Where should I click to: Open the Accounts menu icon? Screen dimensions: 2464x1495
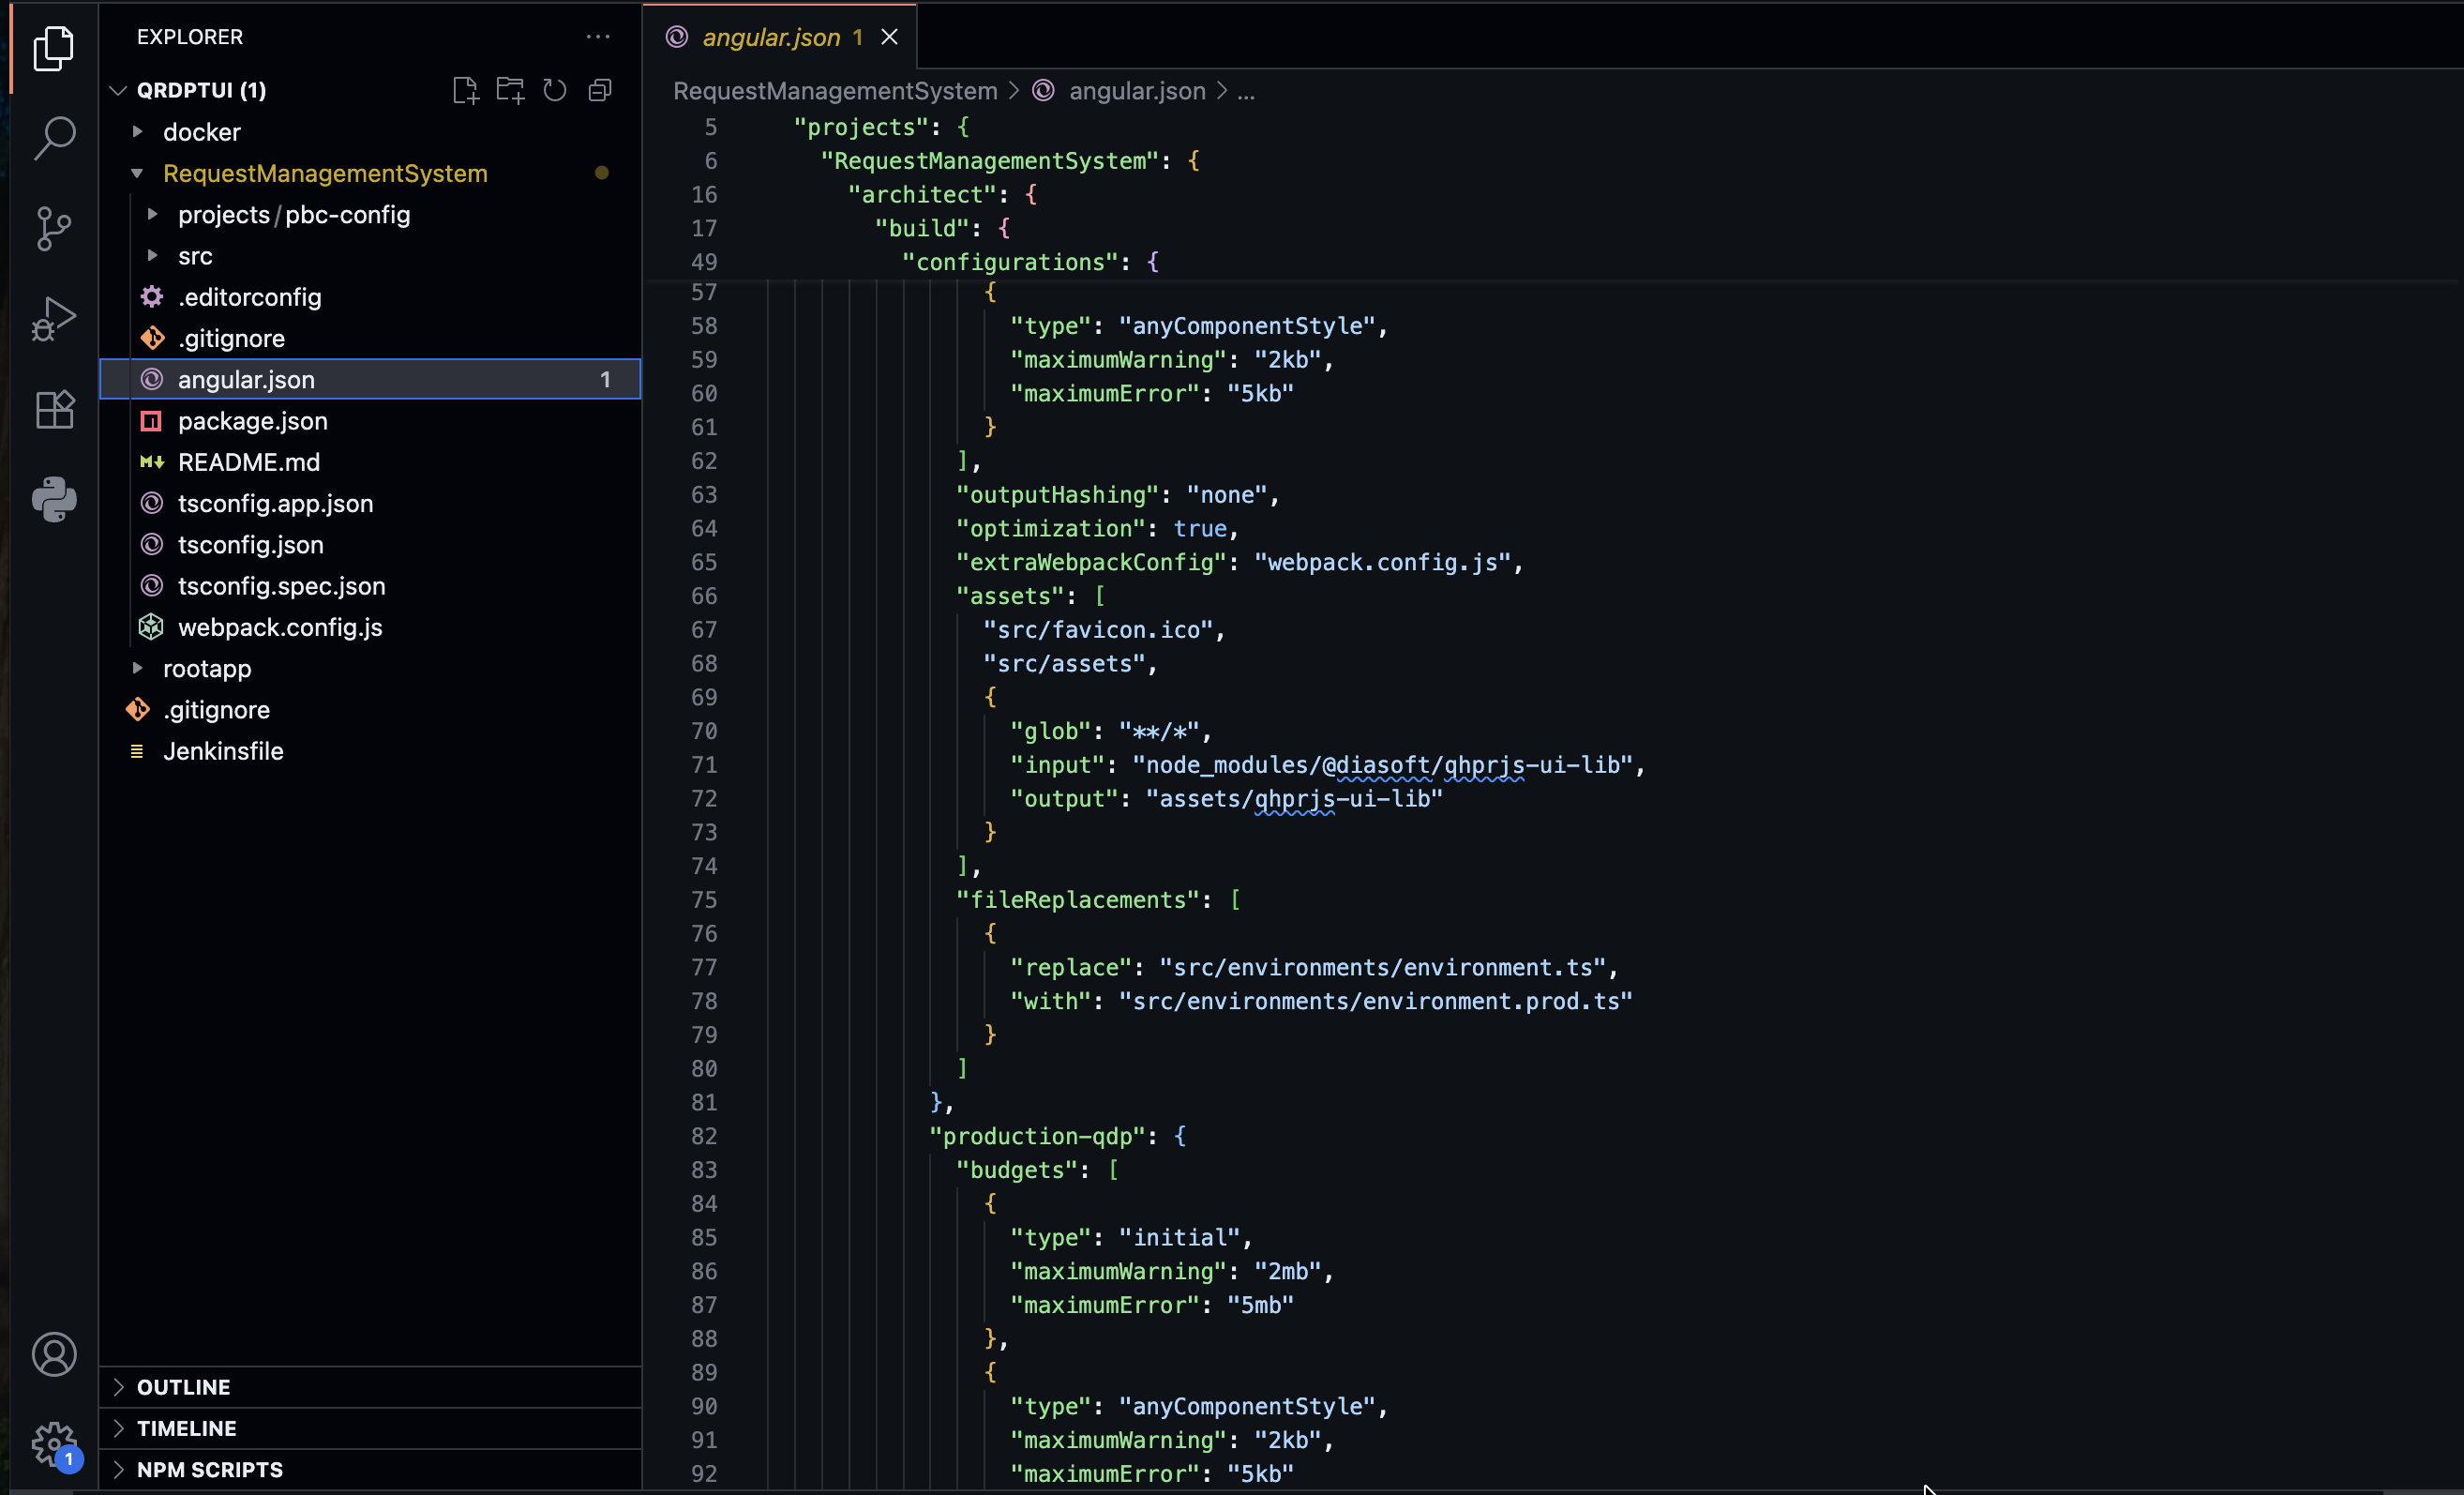pos(54,1354)
